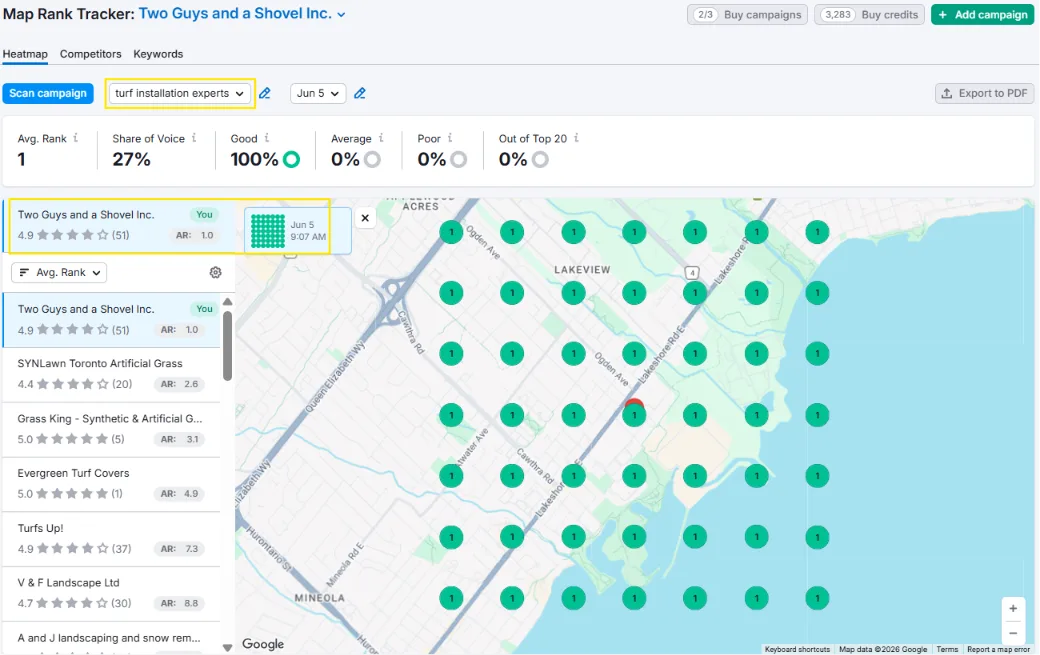1040x655 pixels.
Task: Click the Buy campaigns button
Action: pyautogui.click(x=747, y=15)
